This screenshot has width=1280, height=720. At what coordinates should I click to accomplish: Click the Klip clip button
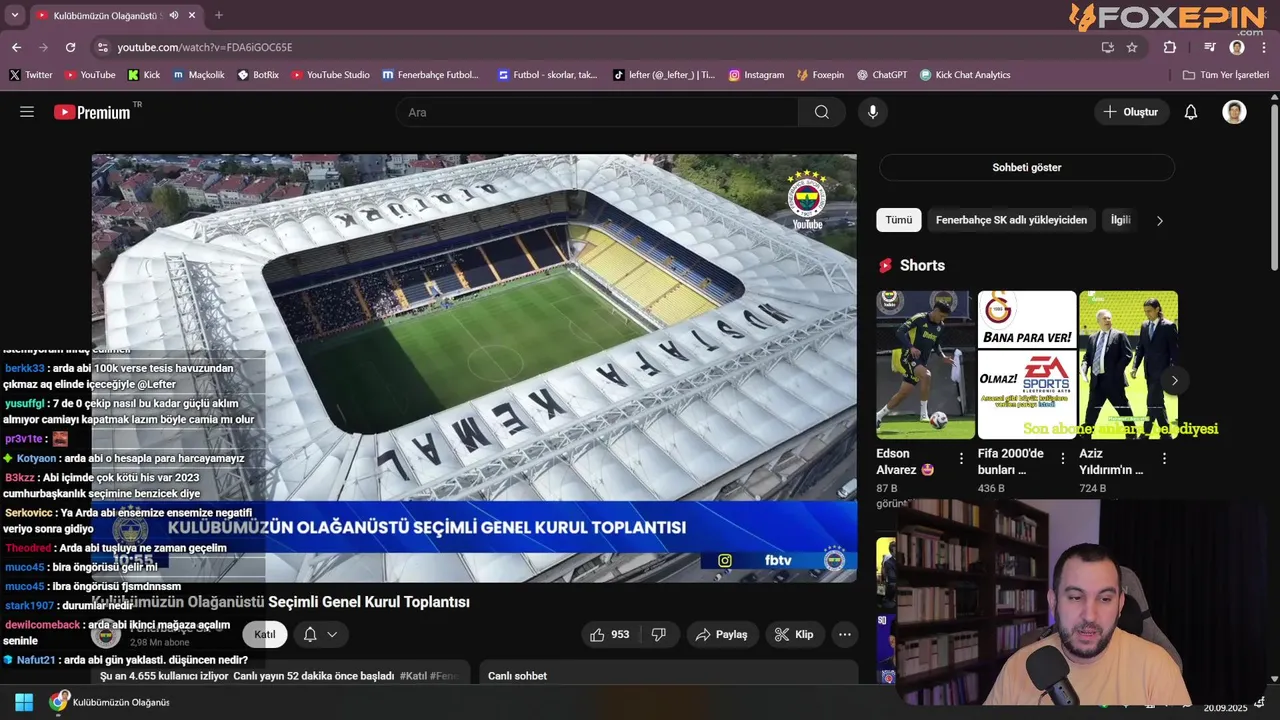[794, 635]
